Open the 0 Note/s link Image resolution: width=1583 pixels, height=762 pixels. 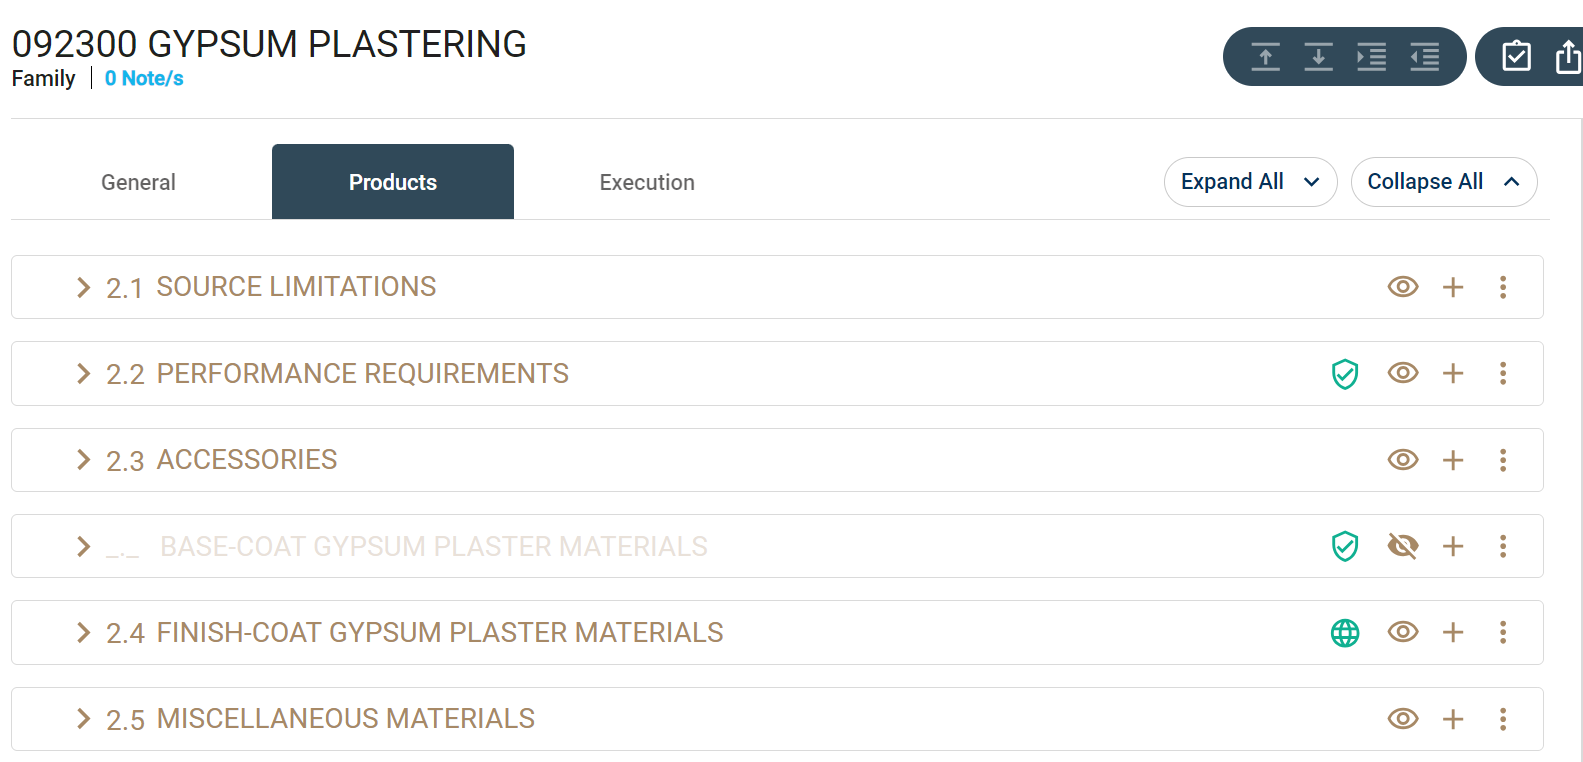point(144,79)
